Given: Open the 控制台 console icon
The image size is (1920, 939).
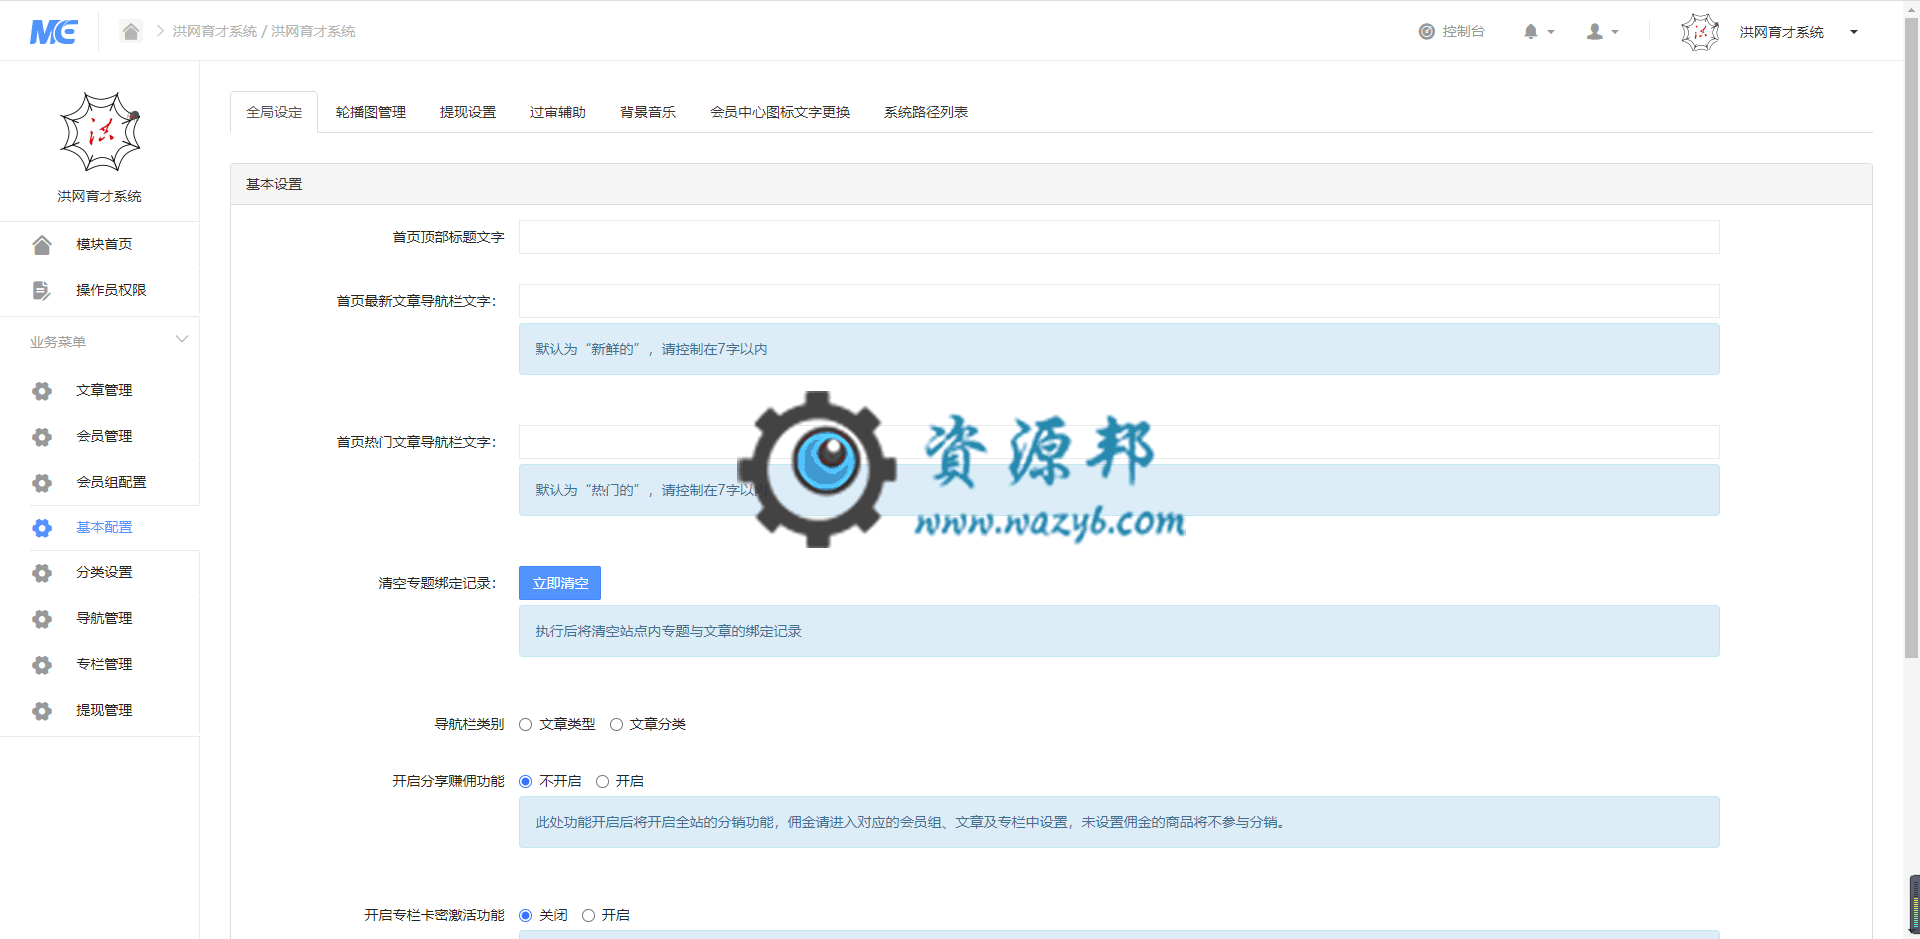Looking at the screenshot, I should 1427,32.
